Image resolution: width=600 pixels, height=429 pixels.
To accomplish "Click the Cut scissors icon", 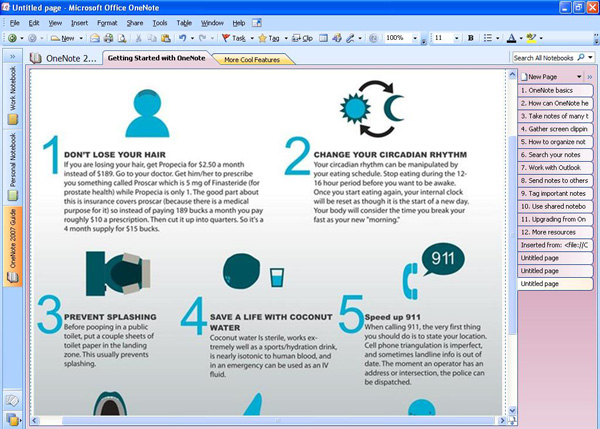I will [139, 38].
